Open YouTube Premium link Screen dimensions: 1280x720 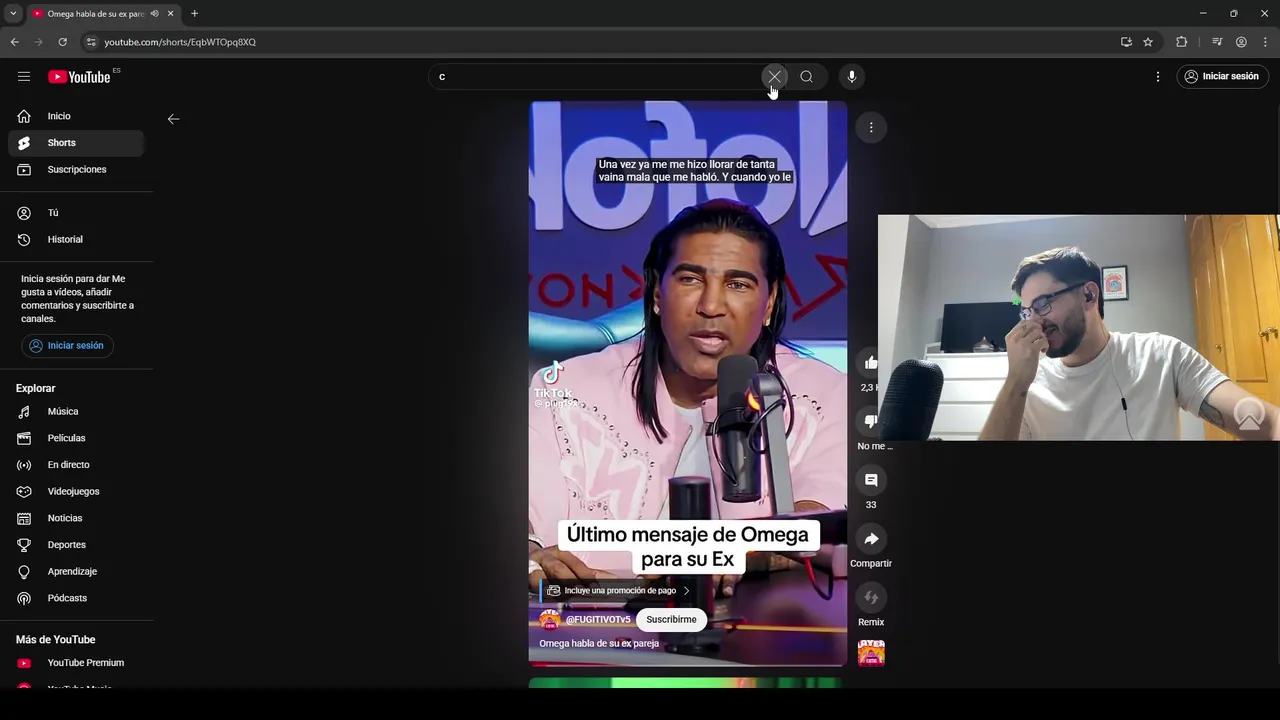[x=76, y=663]
